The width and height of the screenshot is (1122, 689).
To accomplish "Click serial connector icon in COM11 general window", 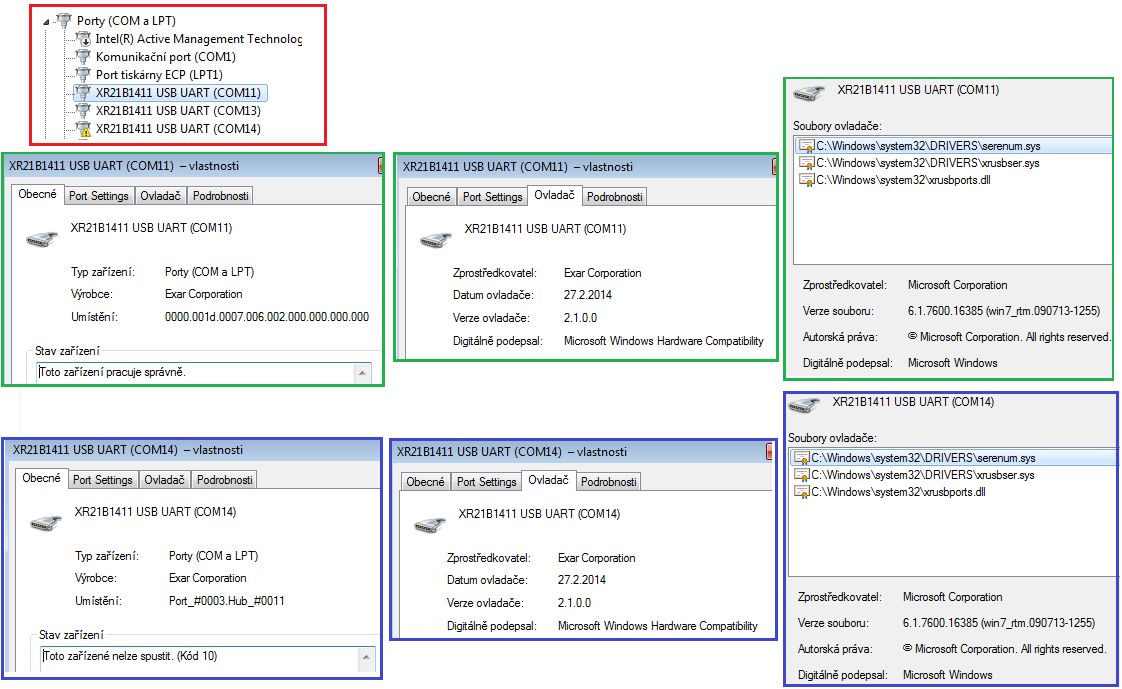I will (x=42, y=238).
